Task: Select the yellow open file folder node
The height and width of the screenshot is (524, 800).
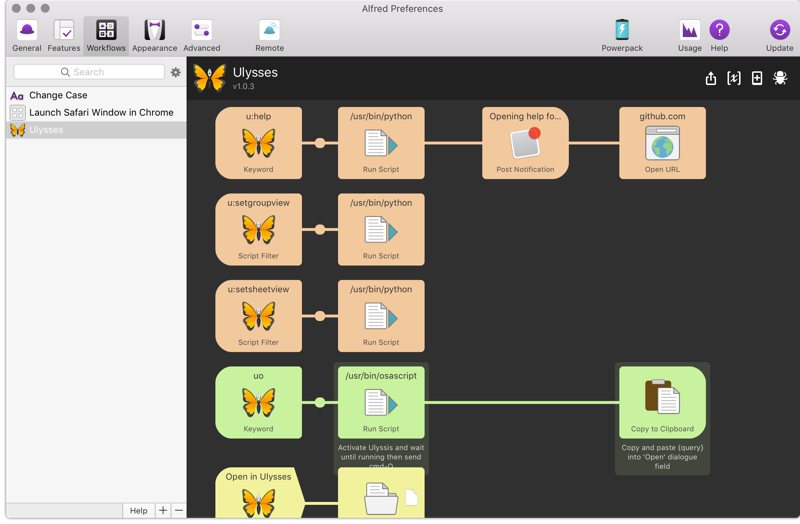Action: [381, 493]
